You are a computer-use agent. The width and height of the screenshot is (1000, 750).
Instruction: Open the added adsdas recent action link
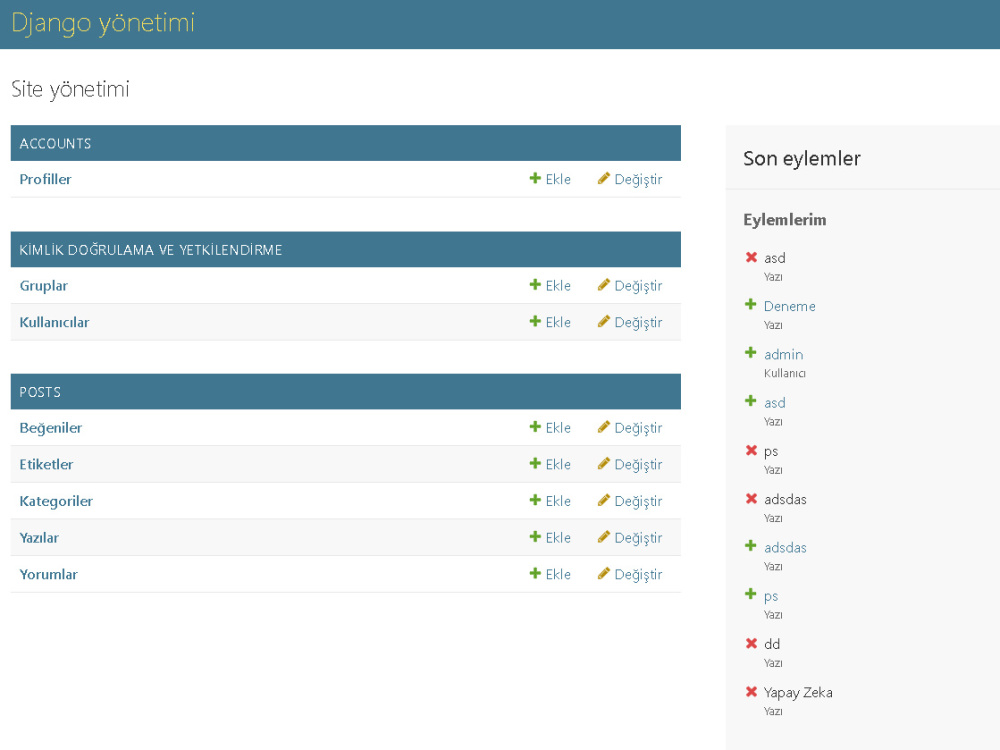[785, 548]
